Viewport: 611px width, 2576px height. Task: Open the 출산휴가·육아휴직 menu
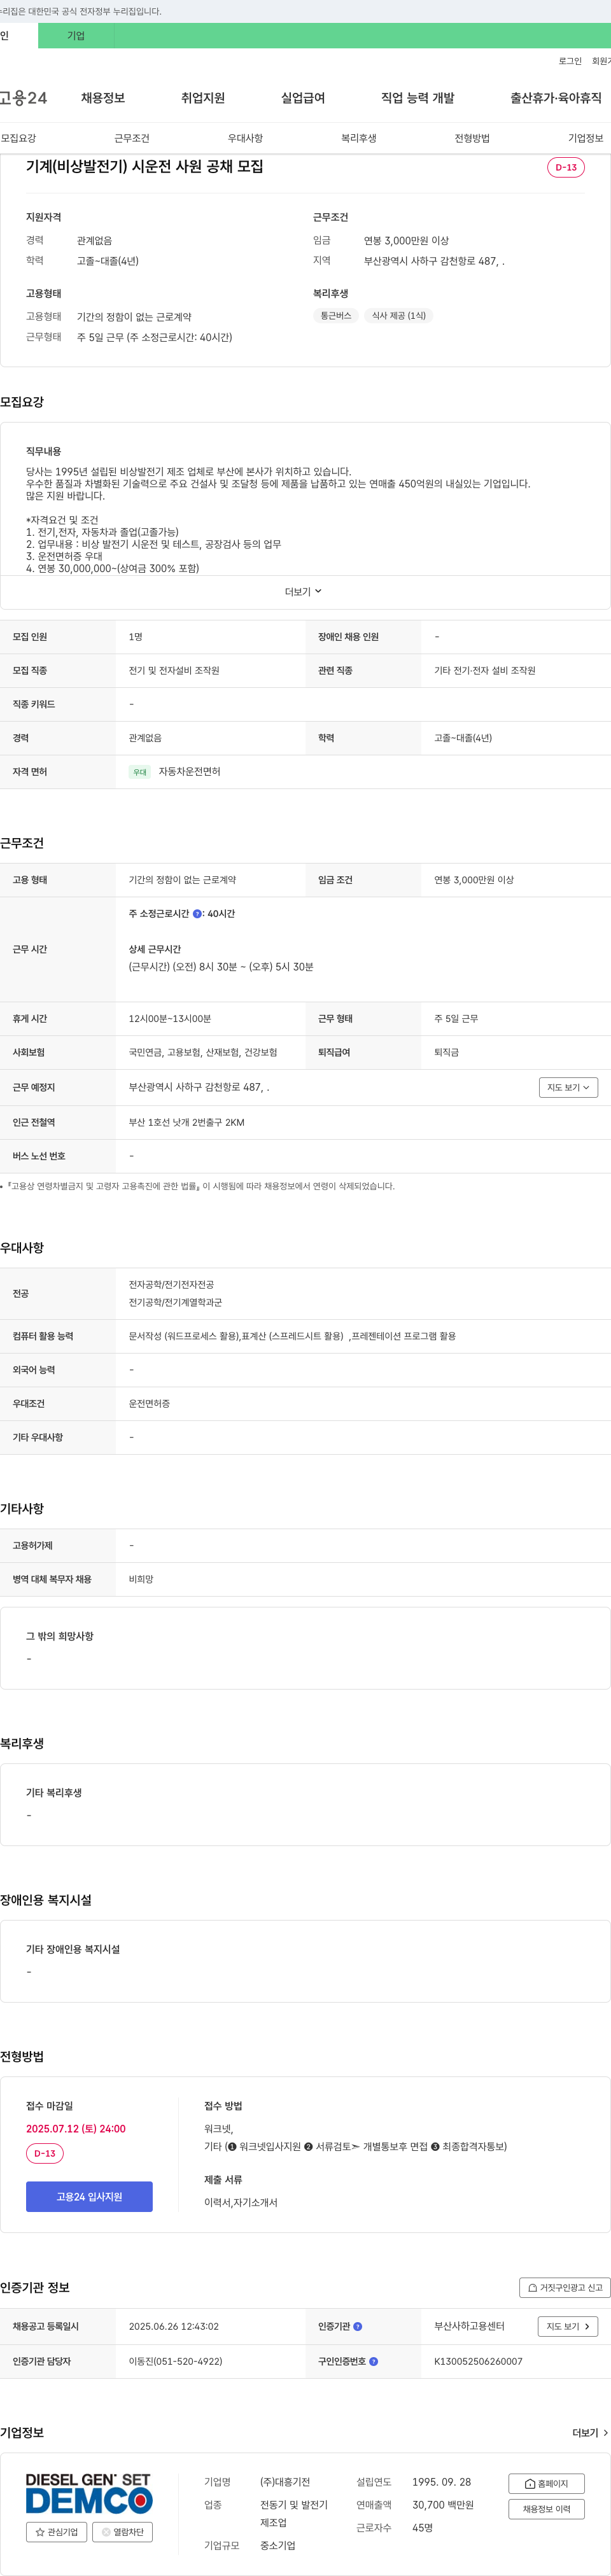pyautogui.click(x=556, y=98)
